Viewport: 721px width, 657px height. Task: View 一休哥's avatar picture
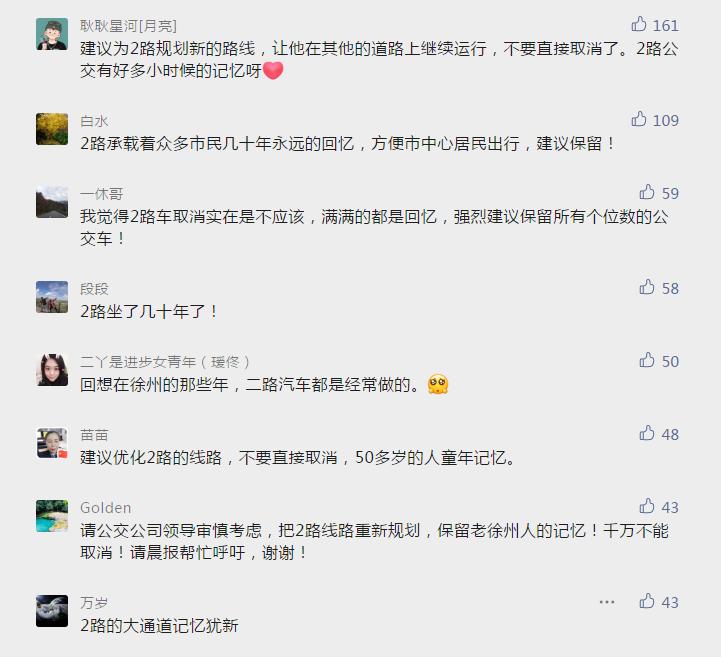tap(52, 202)
